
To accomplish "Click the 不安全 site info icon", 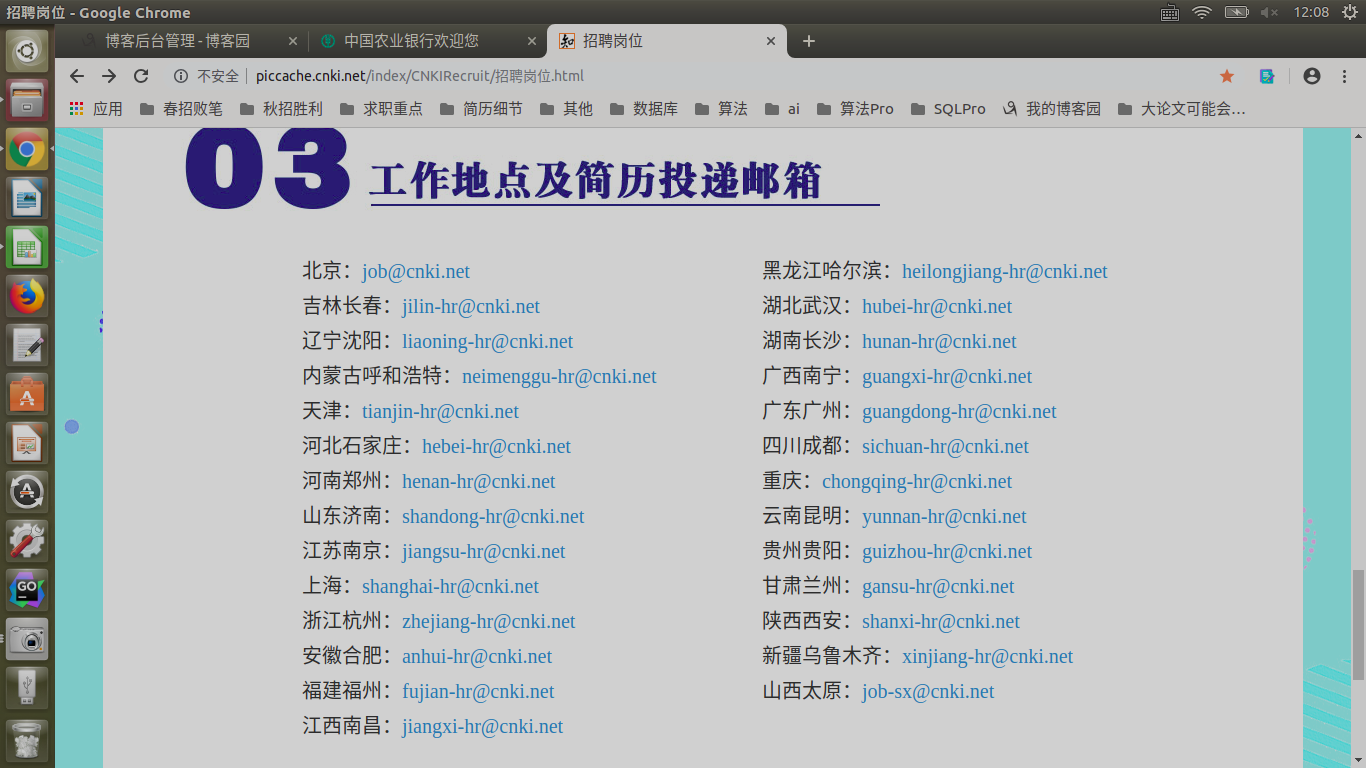I will click(181, 76).
